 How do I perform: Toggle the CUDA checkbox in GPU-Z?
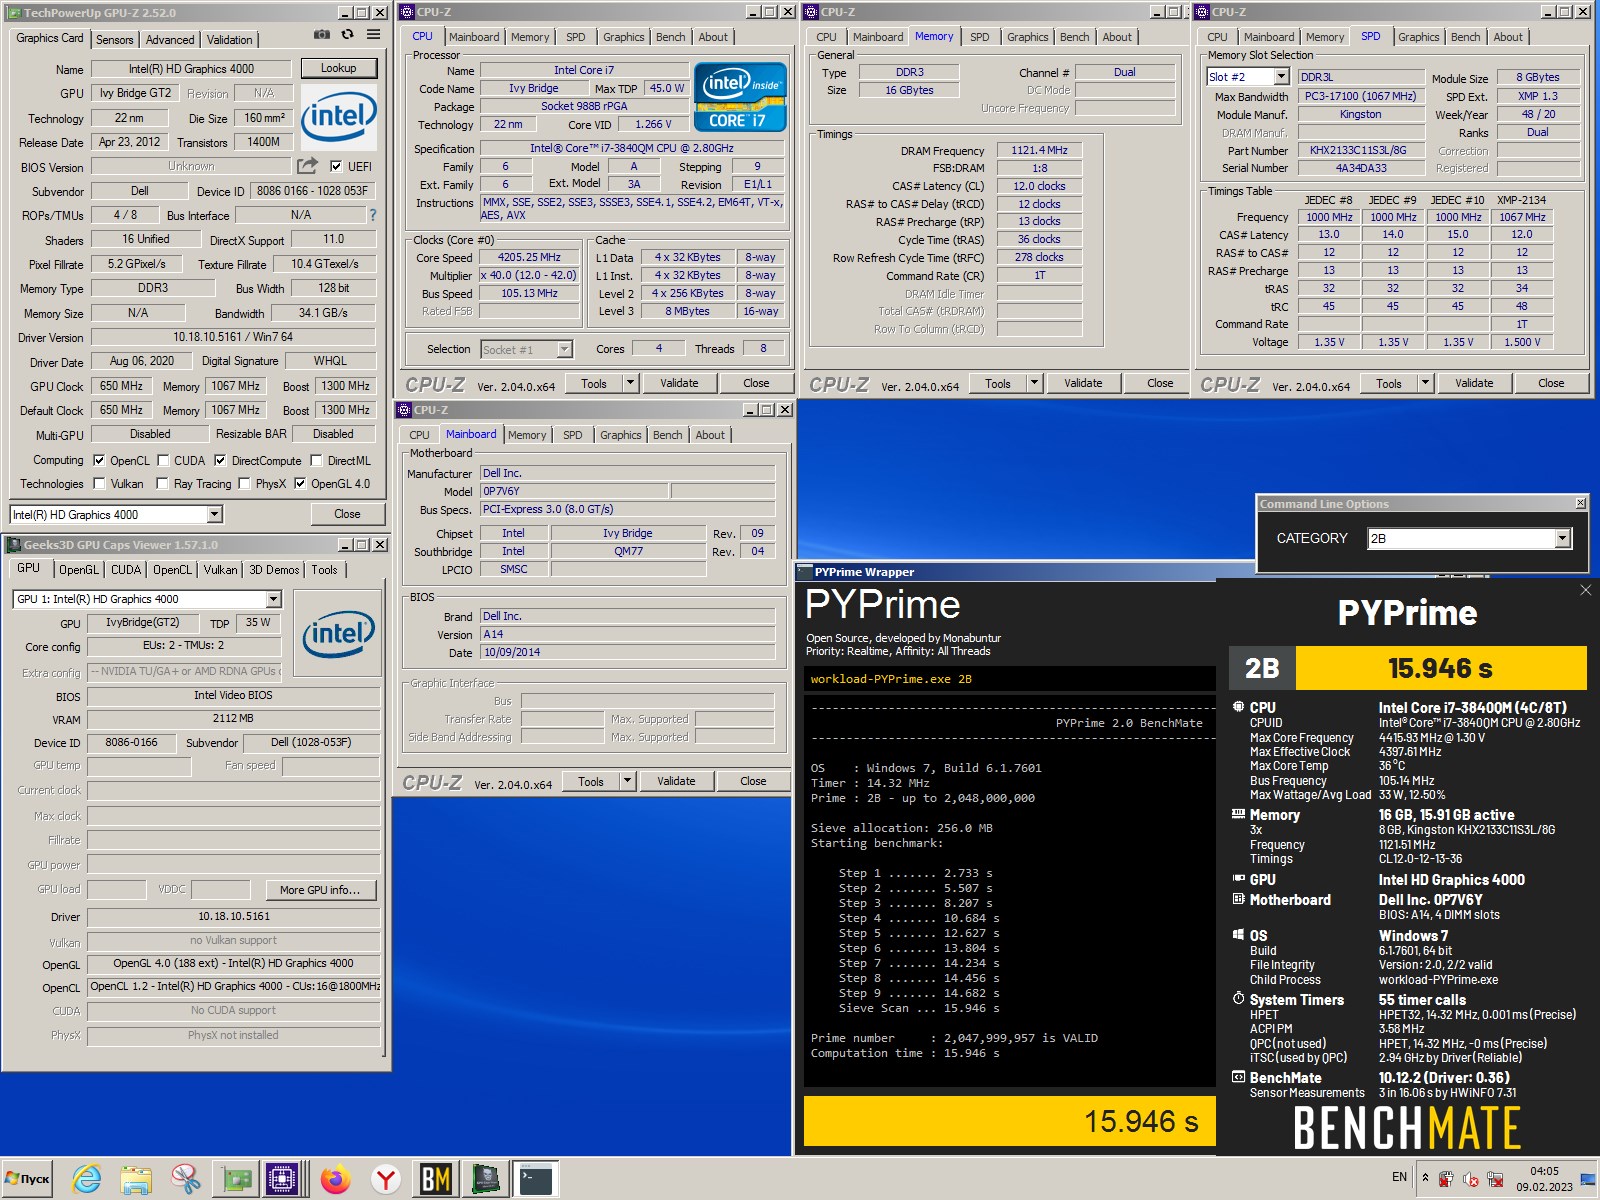[162, 461]
